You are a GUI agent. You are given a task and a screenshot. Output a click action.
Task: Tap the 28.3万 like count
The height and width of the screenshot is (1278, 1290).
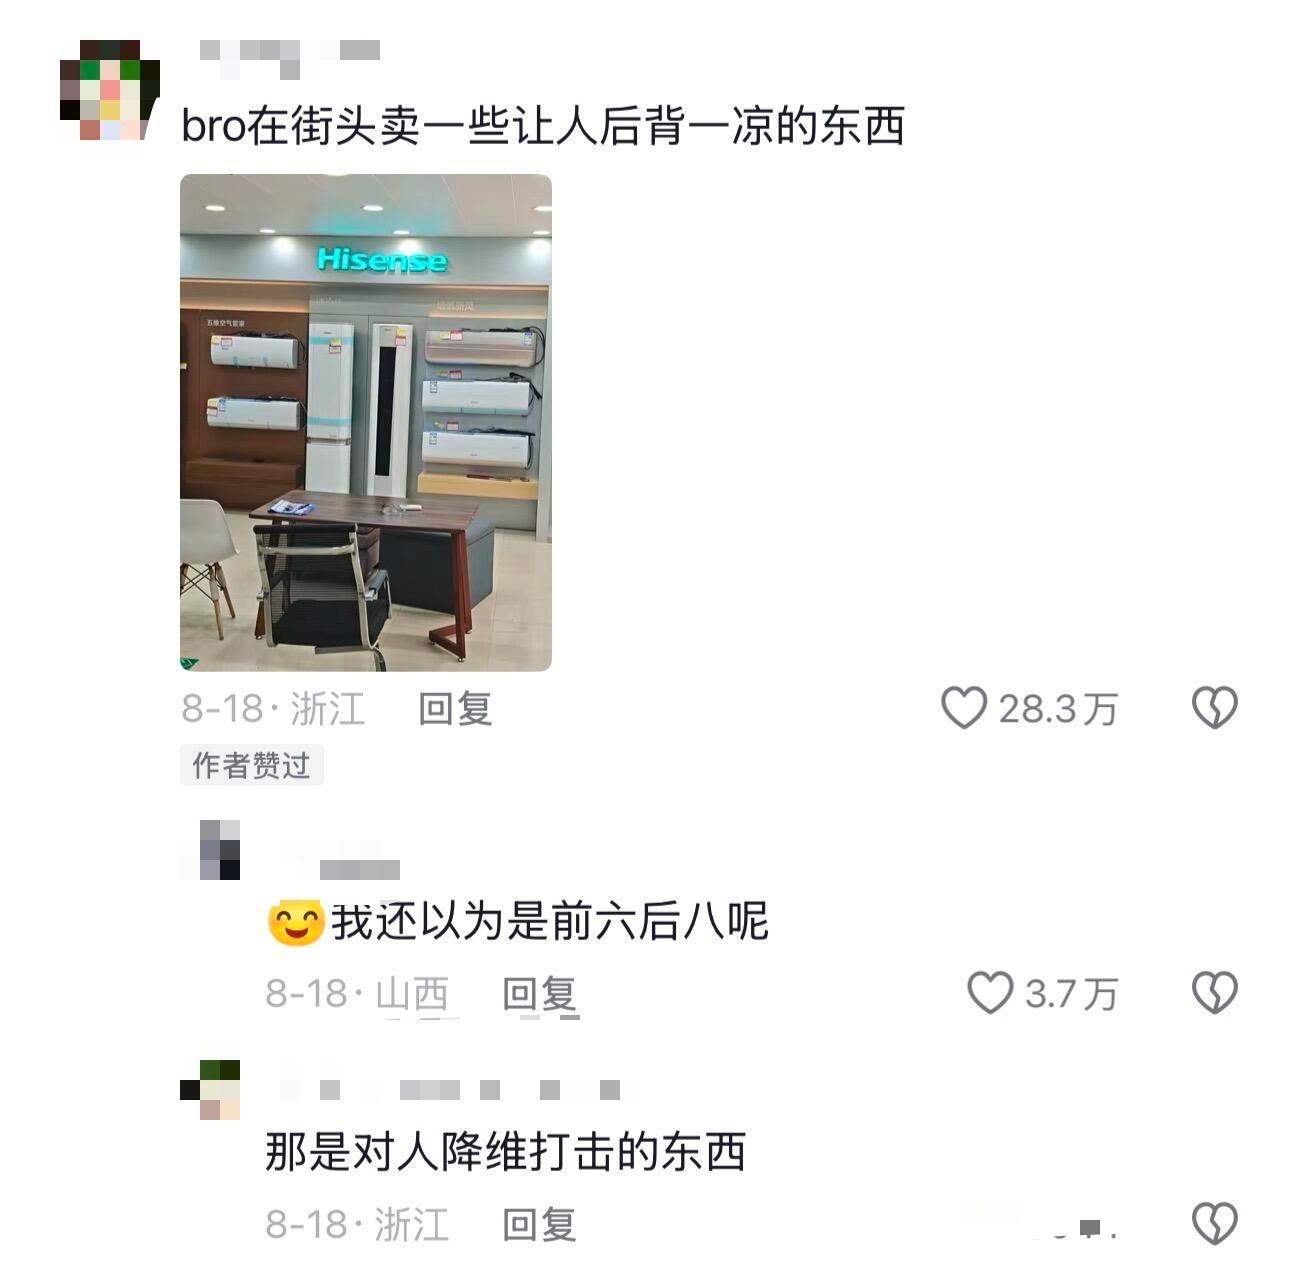(1058, 709)
